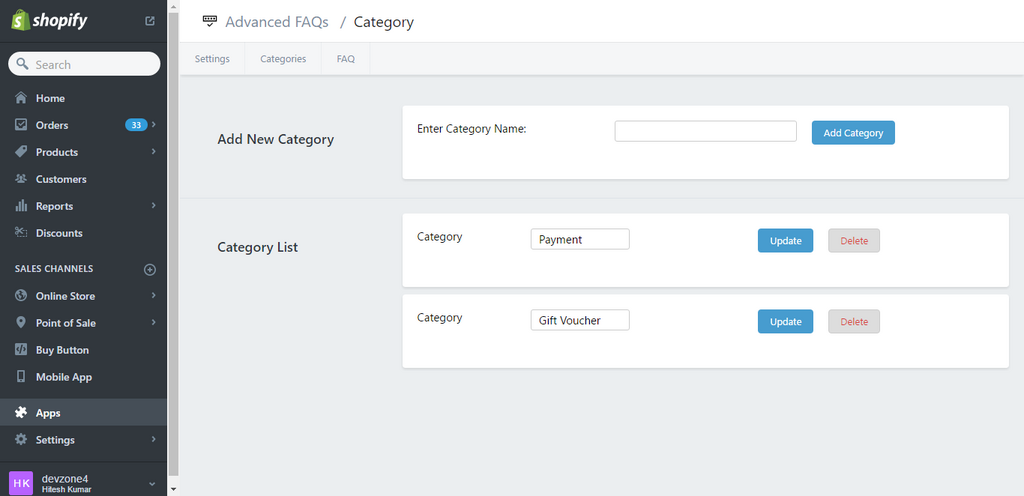The width and height of the screenshot is (1024, 496).
Task: Open Apps via the puzzle piece icon
Action: (x=22, y=412)
